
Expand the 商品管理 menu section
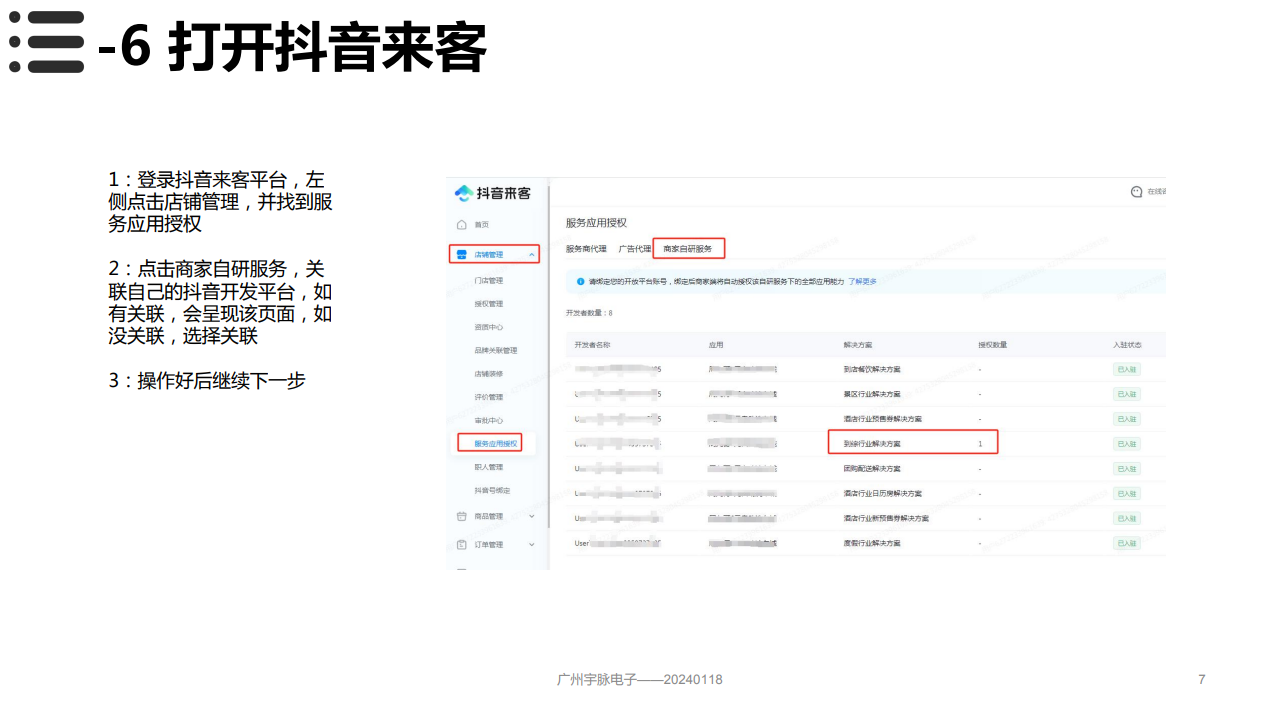532,516
